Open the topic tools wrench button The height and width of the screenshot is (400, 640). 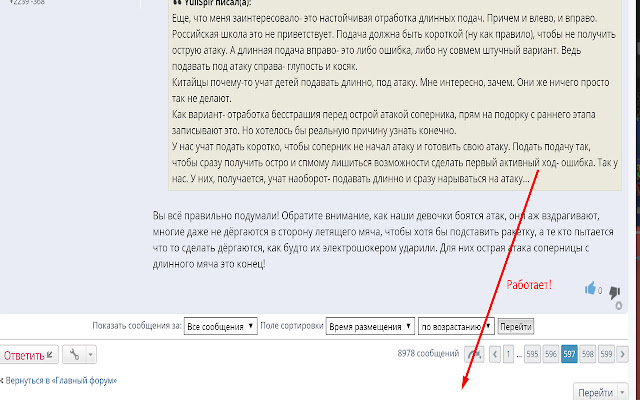[75, 354]
